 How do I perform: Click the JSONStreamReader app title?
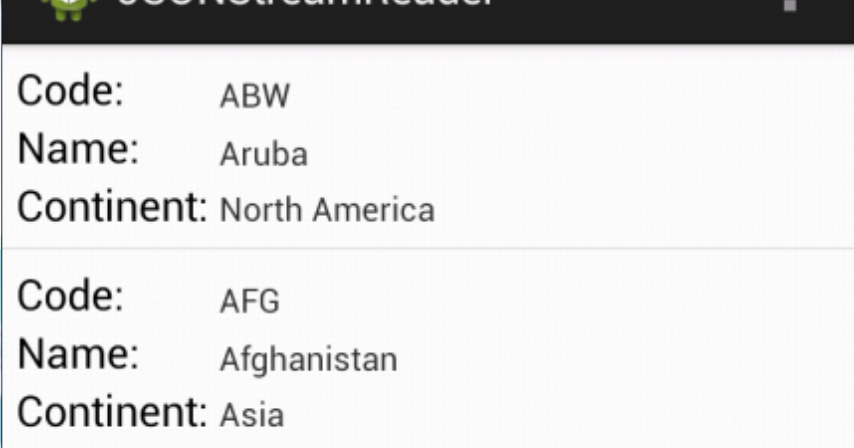click(305, 3)
